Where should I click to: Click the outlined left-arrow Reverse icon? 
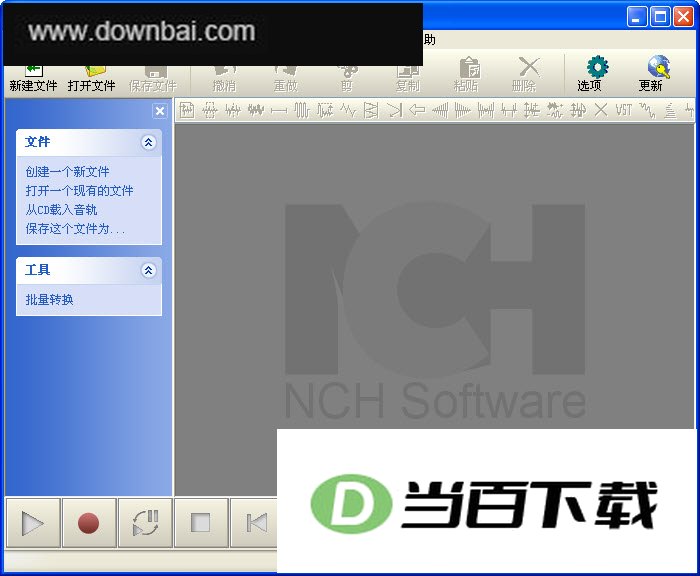pyautogui.click(x=417, y=110)
